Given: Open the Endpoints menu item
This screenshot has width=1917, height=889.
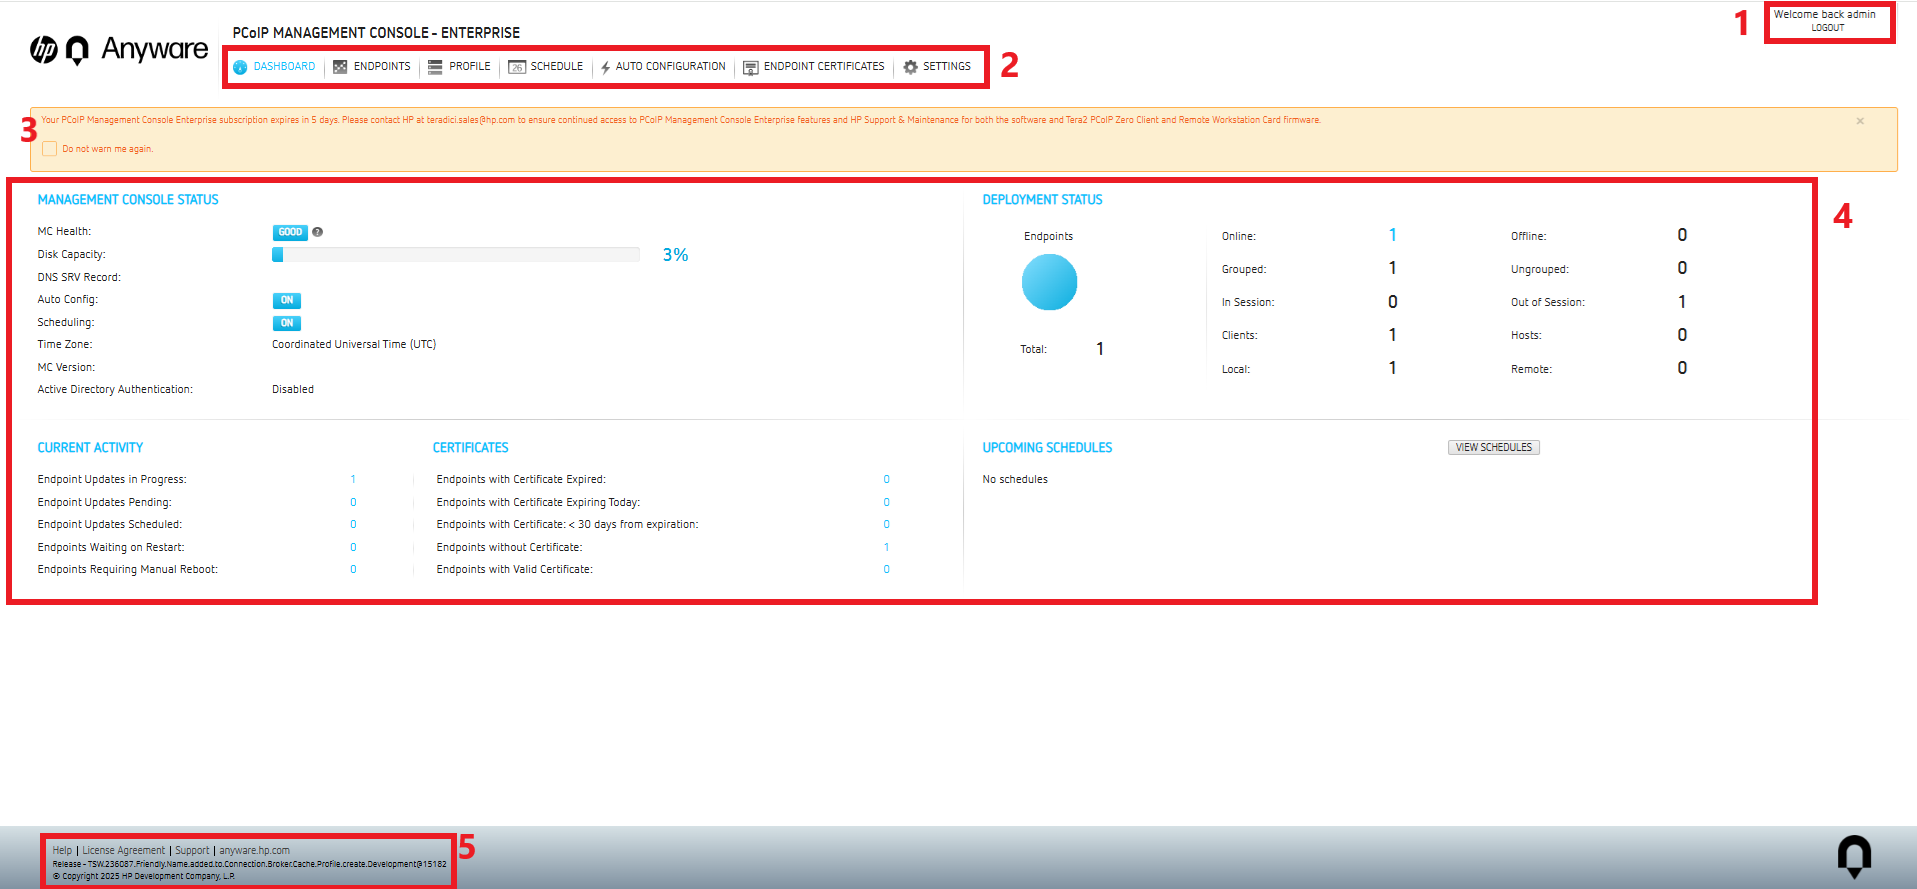Looking at the screenshot, I should (372, 67).
